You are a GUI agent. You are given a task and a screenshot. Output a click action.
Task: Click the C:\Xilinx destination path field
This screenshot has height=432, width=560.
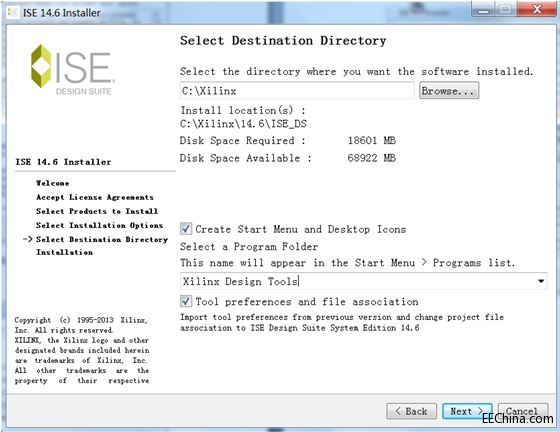coord(297,91)
